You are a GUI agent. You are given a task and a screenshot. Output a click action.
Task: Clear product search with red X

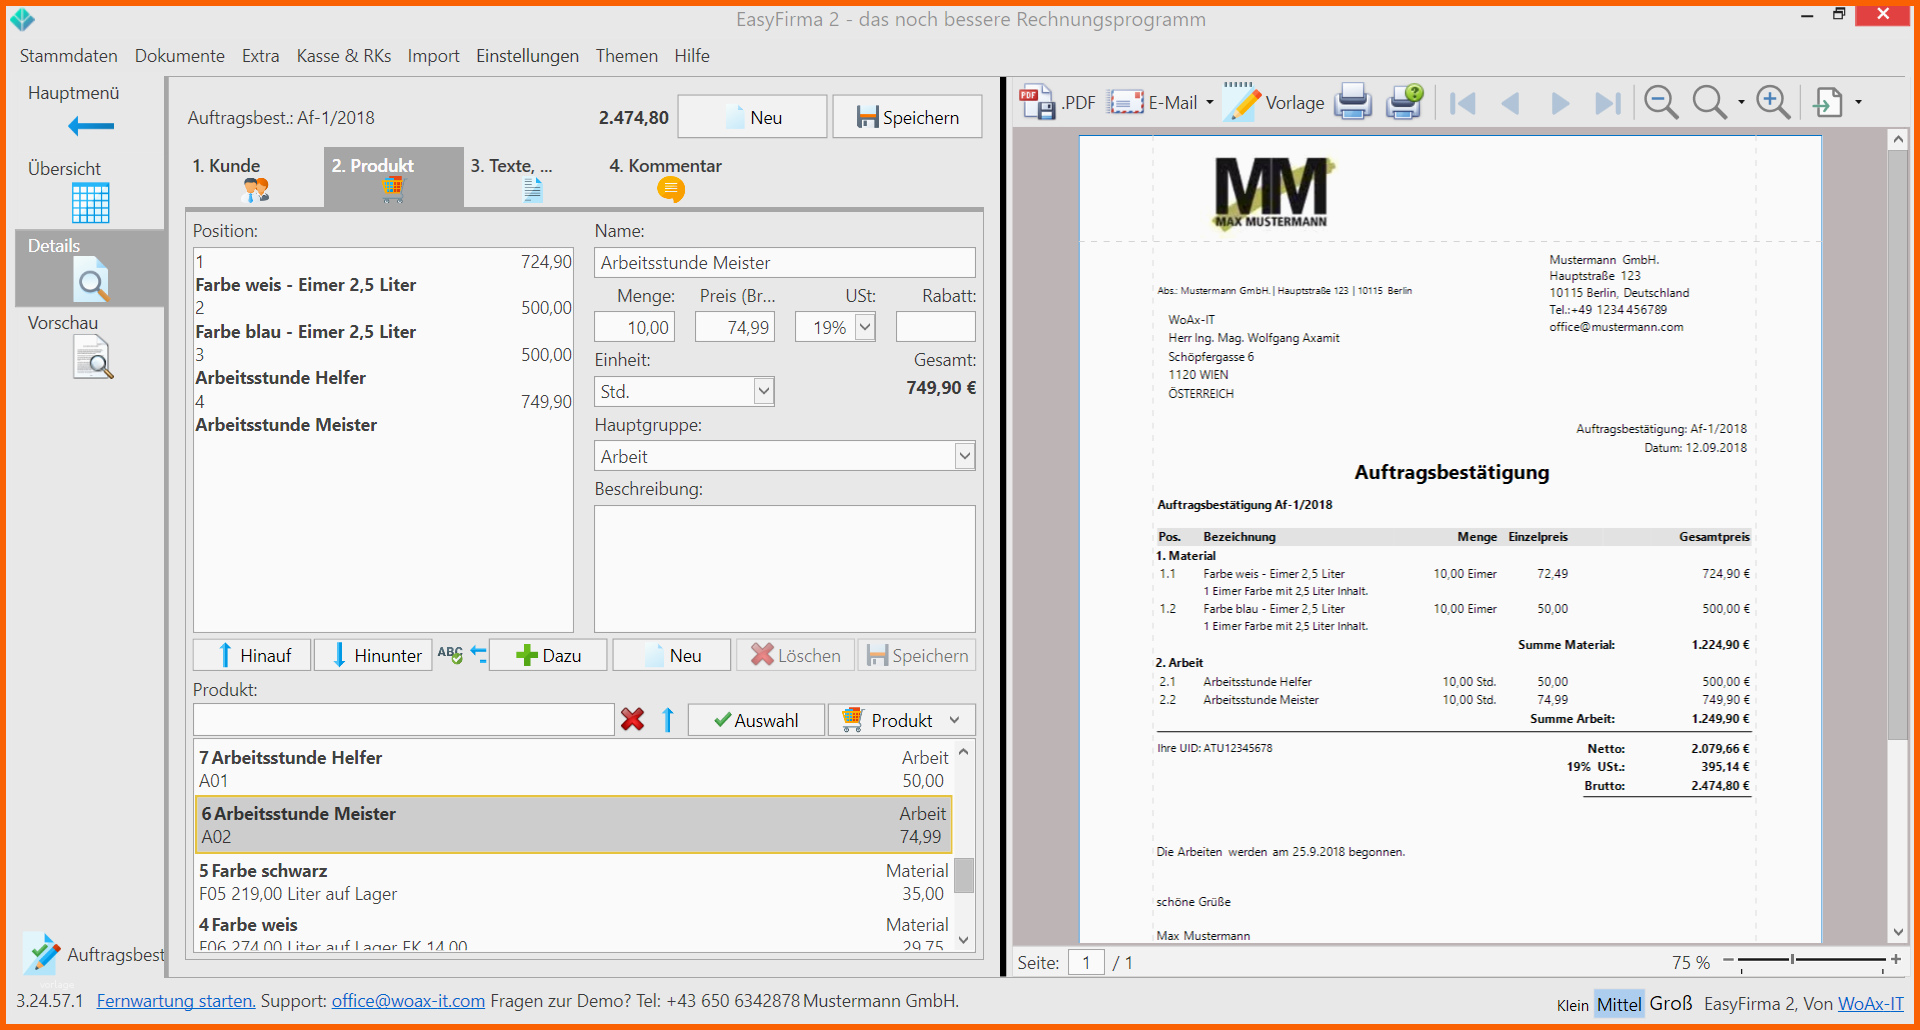(x=632, y=720)
